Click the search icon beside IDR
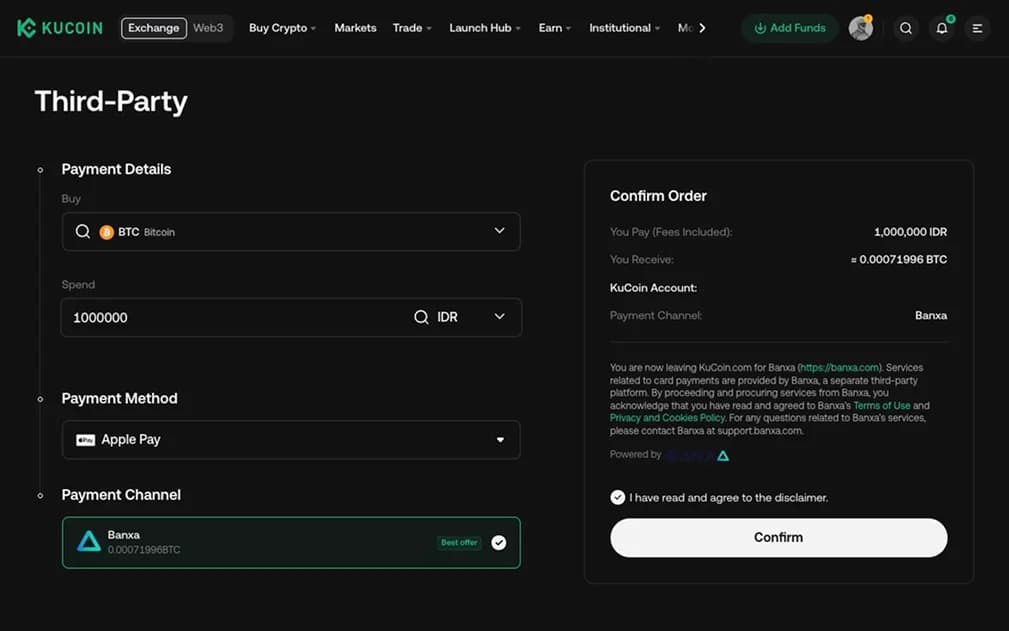Image resolution: width=1009 pixels, height=631 pixels. point(421,317)
